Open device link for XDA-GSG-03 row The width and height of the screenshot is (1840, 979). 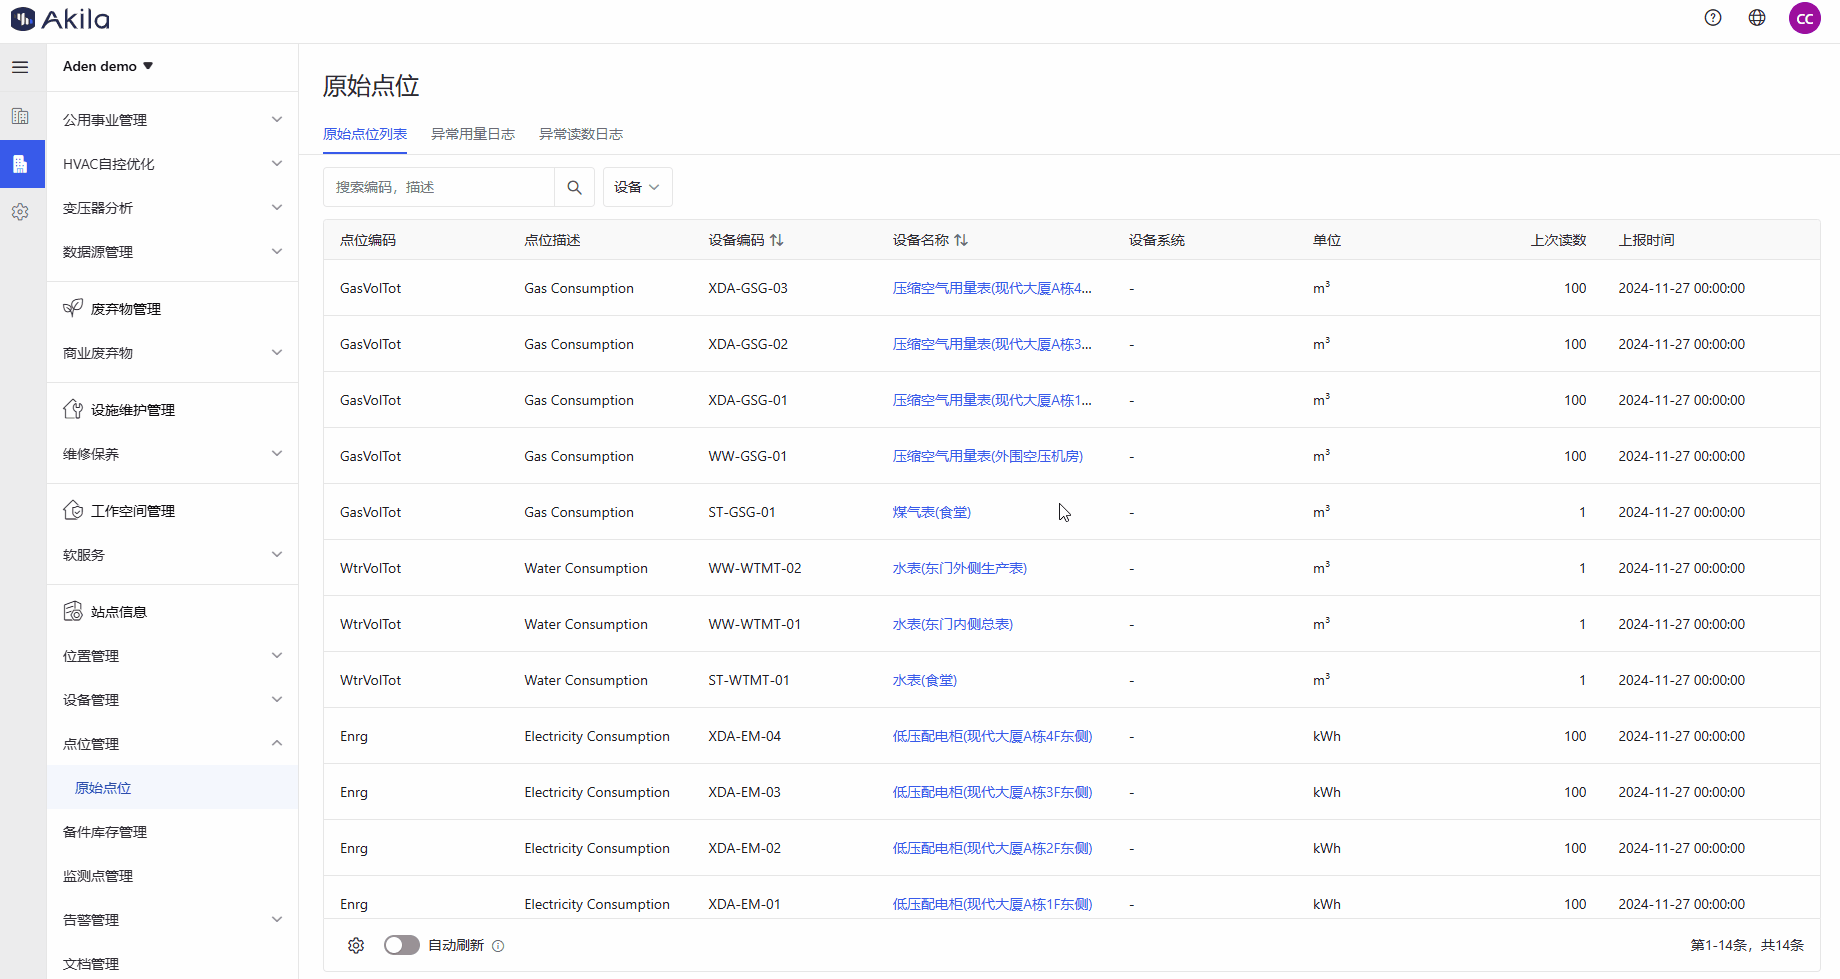(992, 288)
